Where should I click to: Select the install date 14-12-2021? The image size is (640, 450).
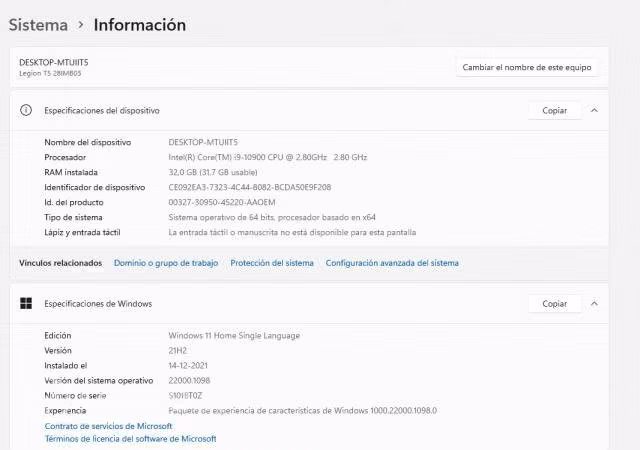click(188, 365)
